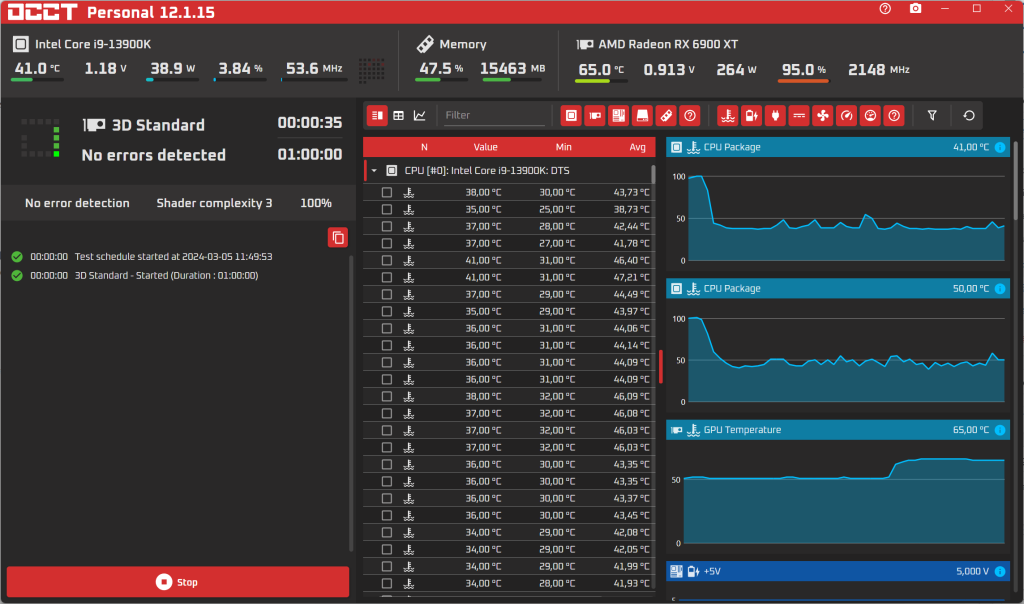Check the row with average 46,40 °C
Screen dimensions: 1024x604
pyautogui.click(x=387, y=261)
